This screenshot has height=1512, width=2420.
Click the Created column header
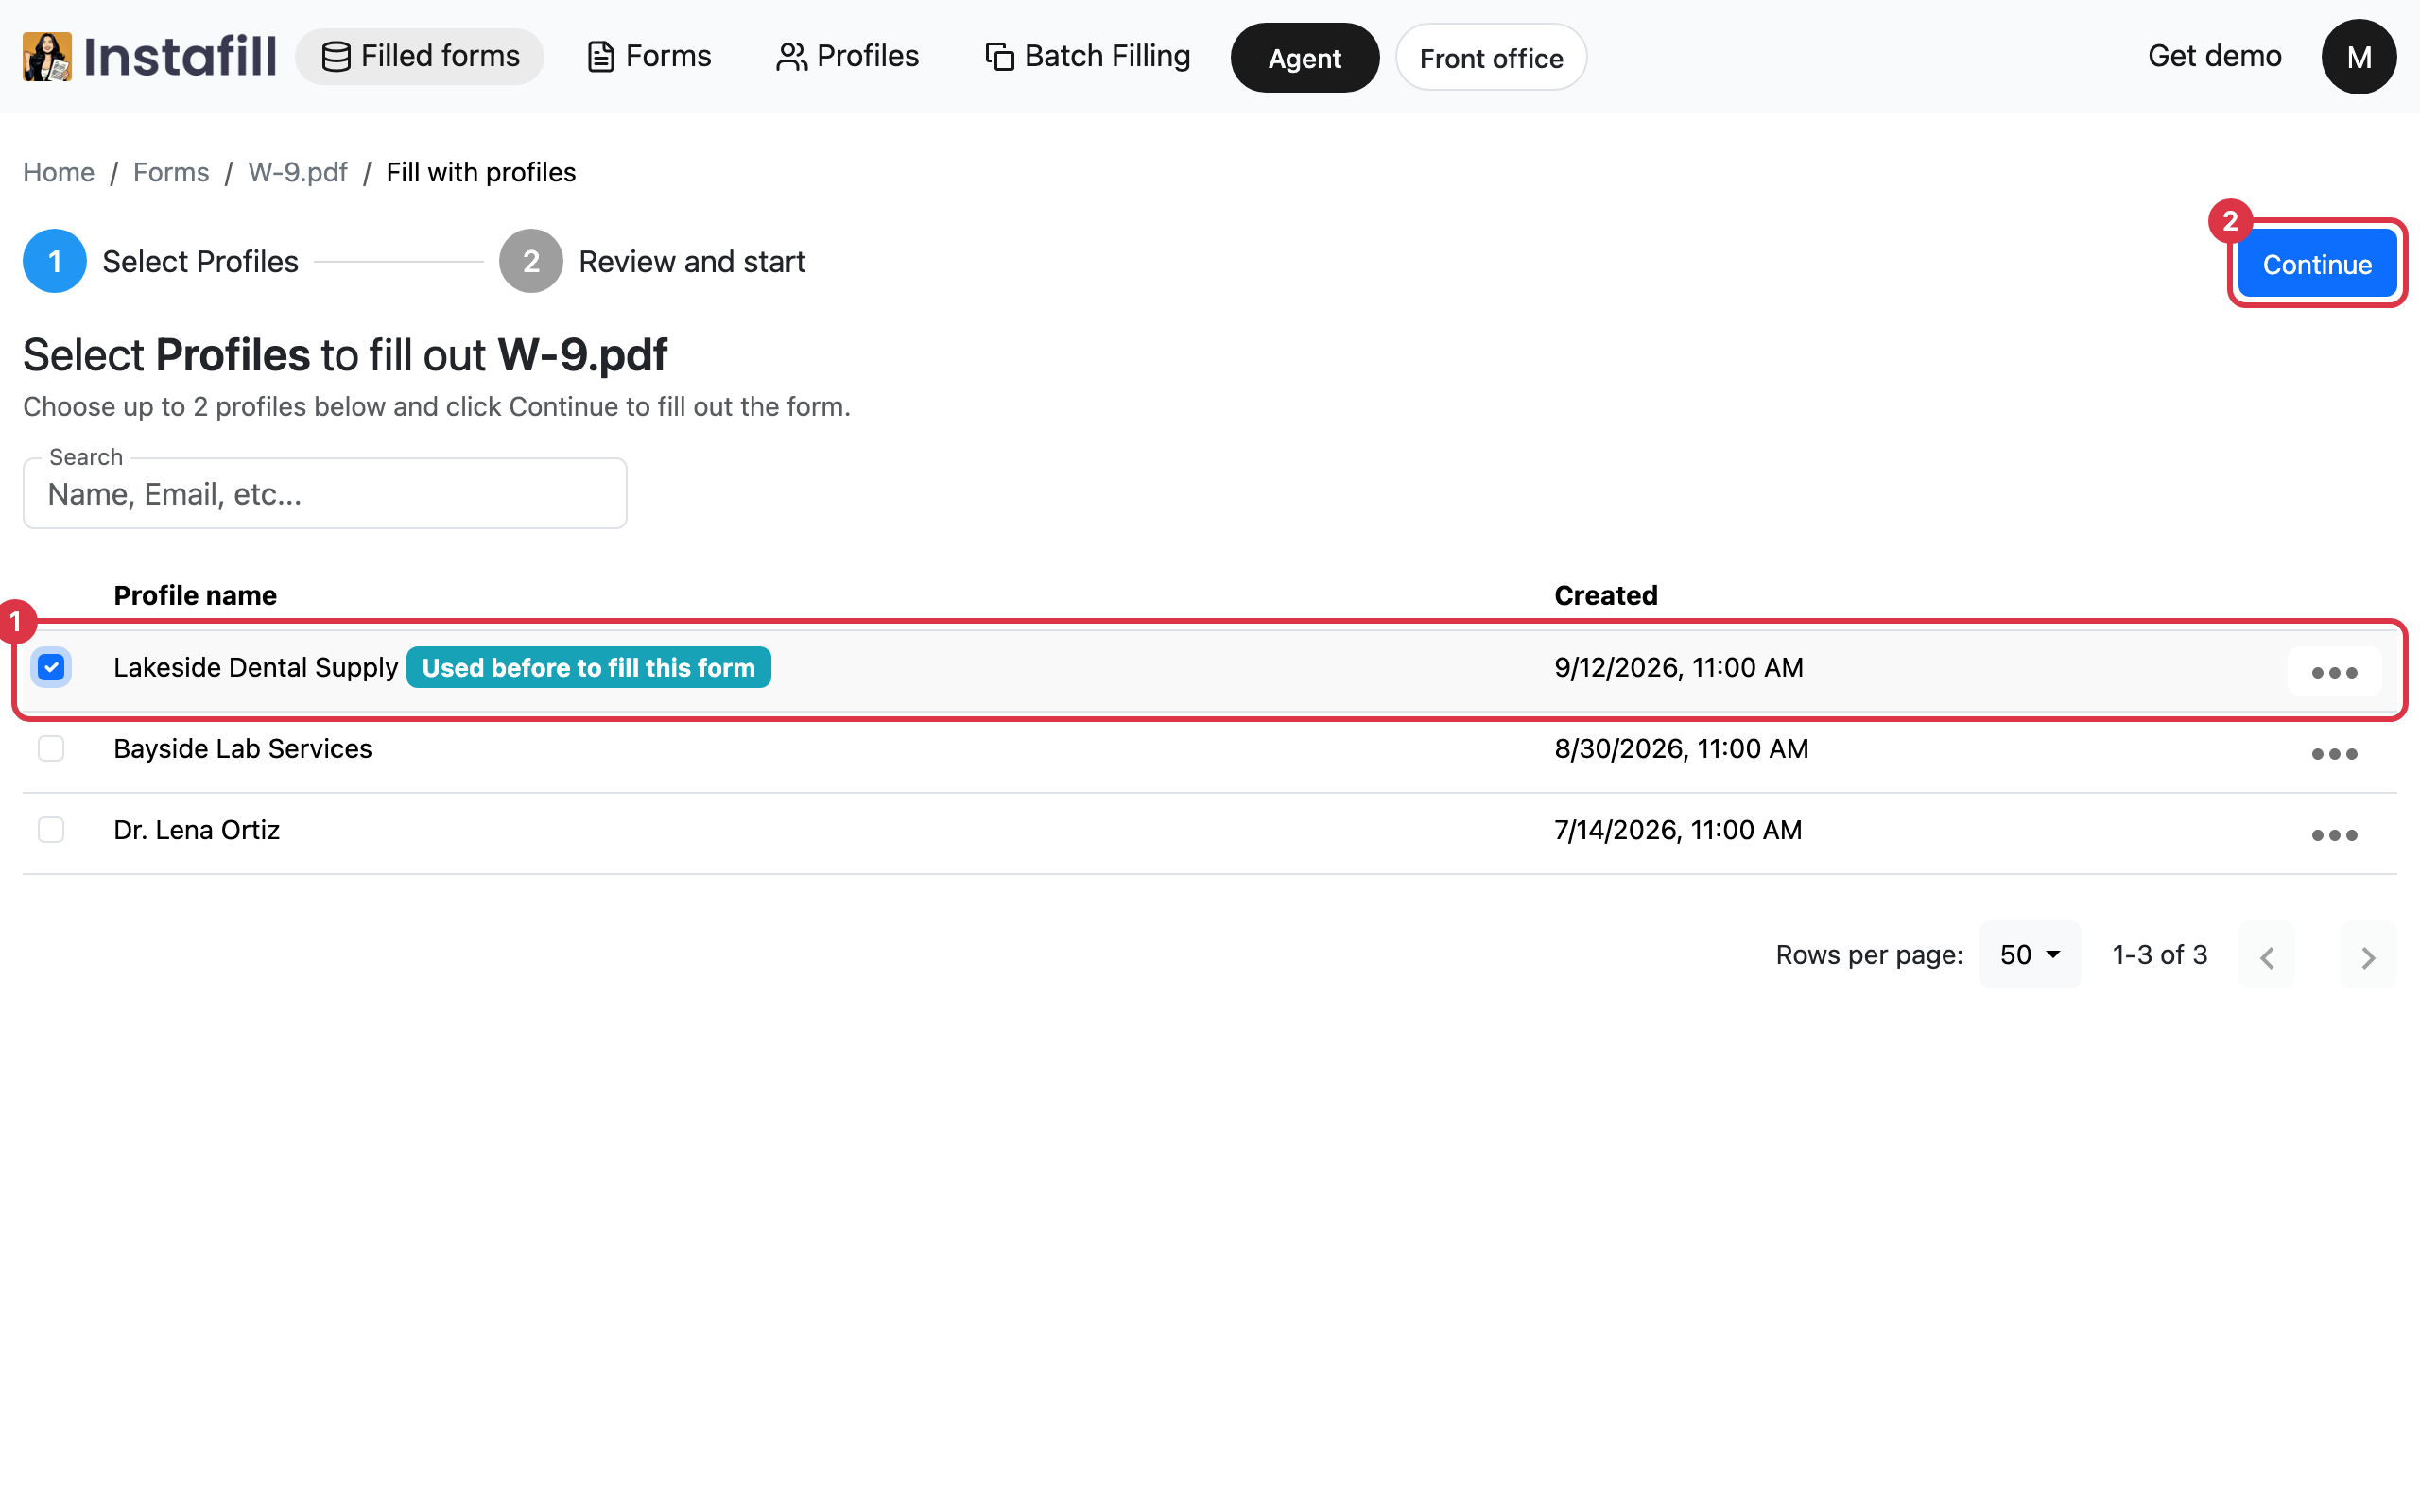1605,595
